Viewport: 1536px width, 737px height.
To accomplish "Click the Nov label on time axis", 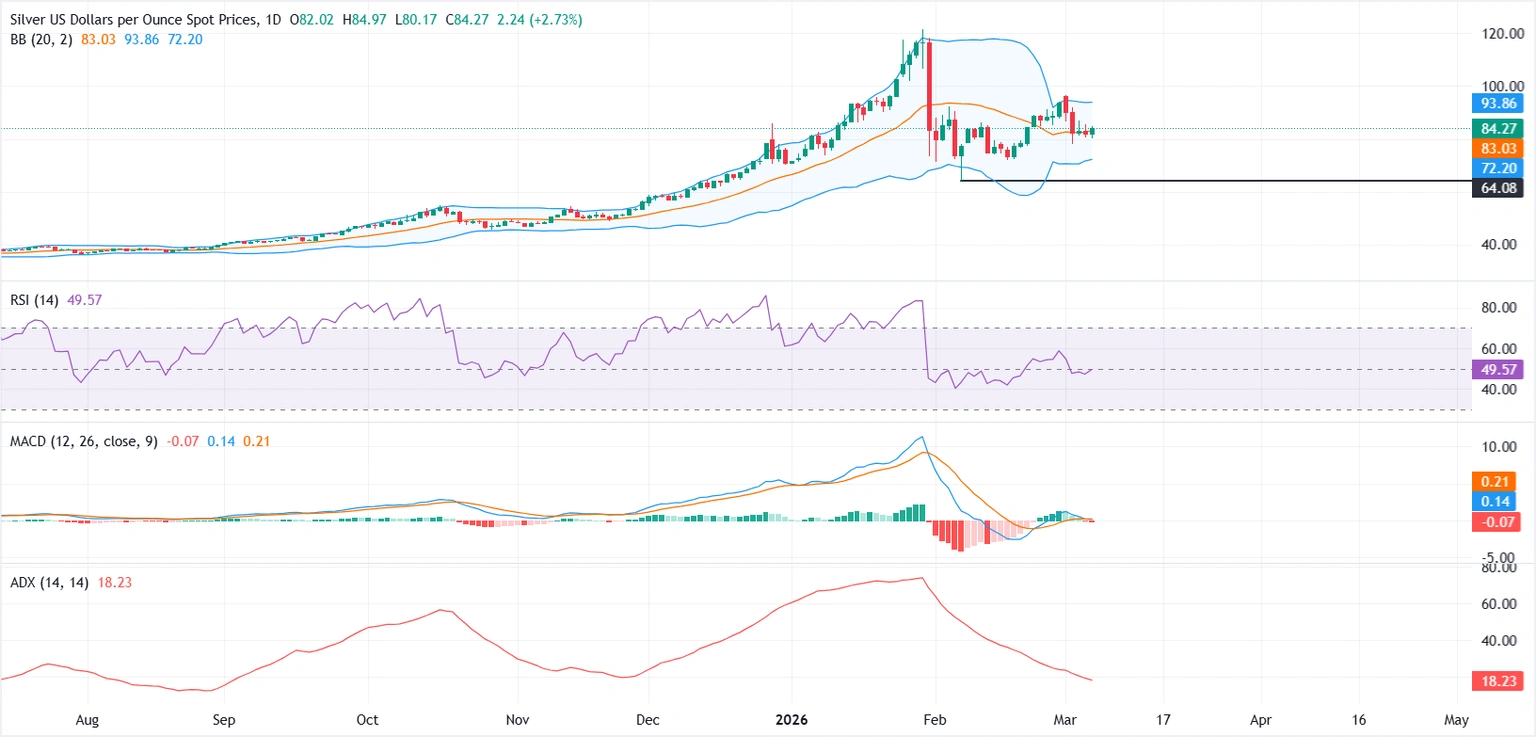I will pyautogui.click(x=517, y=719).
